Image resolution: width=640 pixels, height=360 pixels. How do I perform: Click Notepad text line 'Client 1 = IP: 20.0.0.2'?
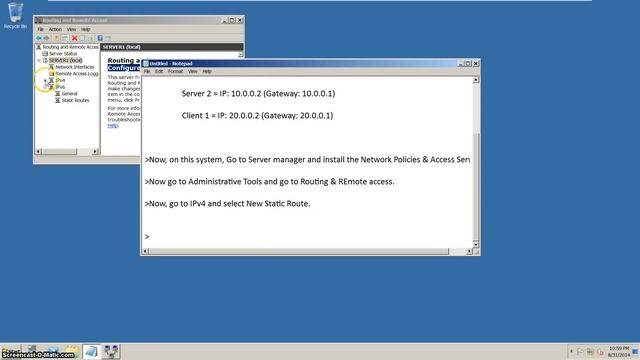tap(257, 116)
